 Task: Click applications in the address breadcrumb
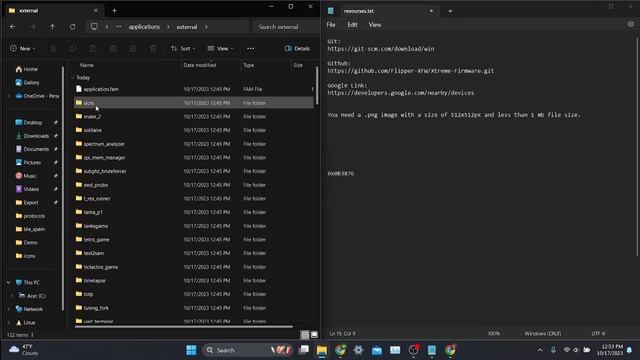pos(144,27)
